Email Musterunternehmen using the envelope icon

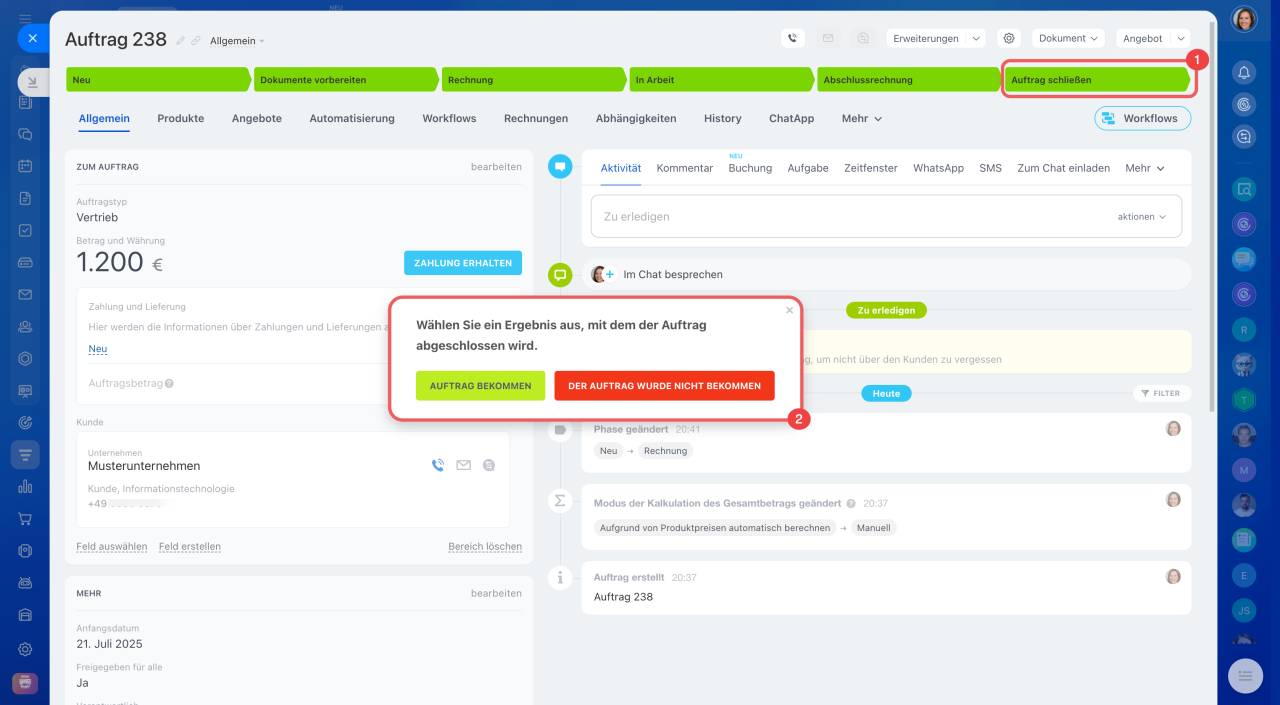pyautogui.click(x=463, y=465)
